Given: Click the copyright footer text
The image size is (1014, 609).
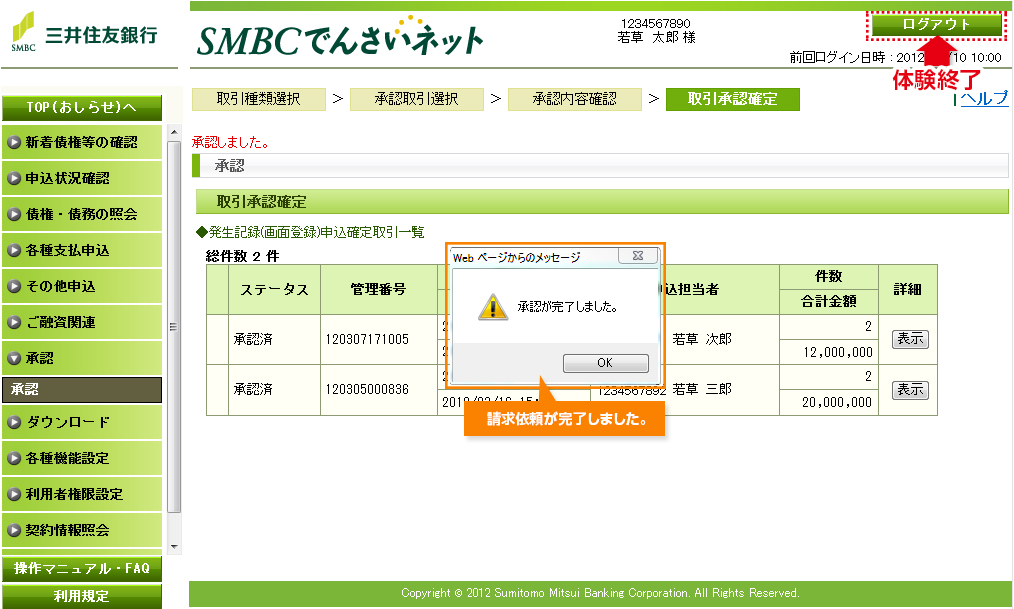Looking at the screenshot, I should click(x=600, y=593).
